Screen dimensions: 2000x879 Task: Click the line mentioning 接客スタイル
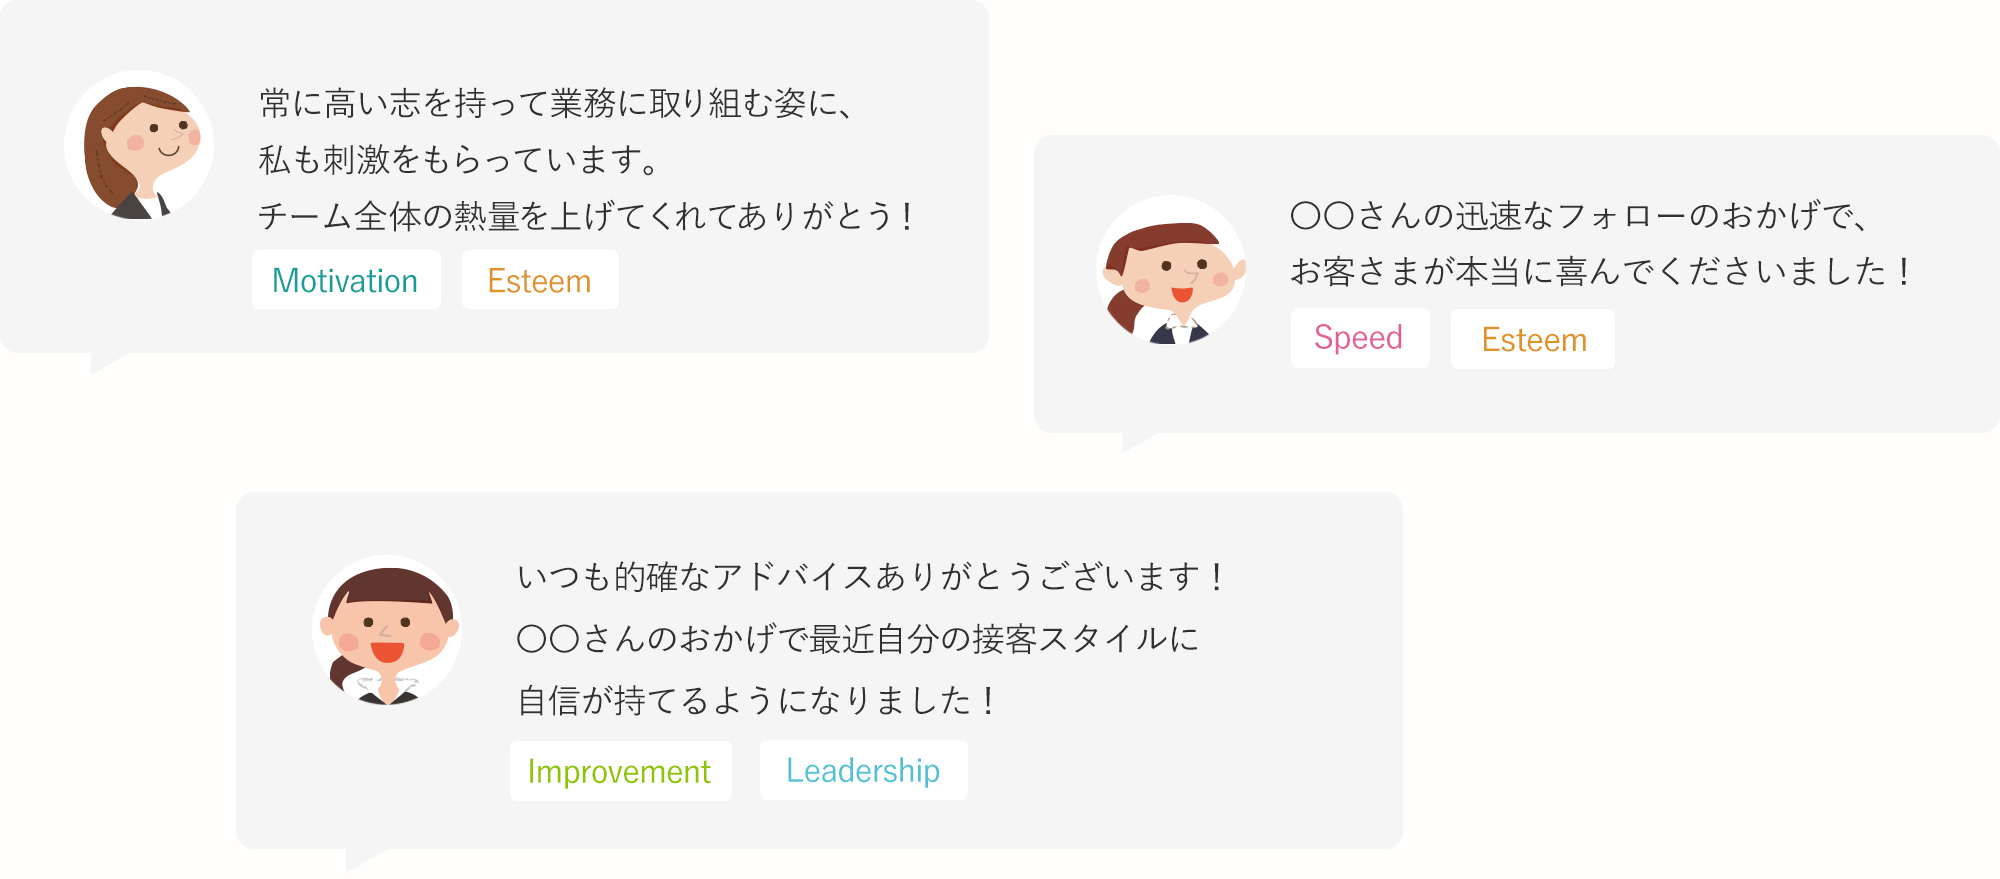[x=858, y=638]
